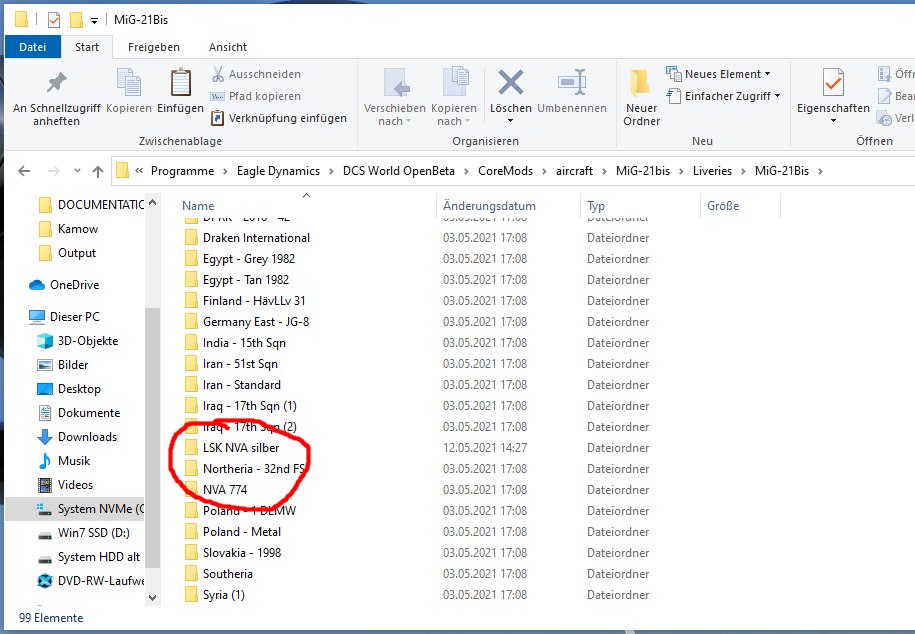The height and width of the screenshot is (634, 915).
Task: Click the Löschen red X icon
Action: tap(511, 82)
